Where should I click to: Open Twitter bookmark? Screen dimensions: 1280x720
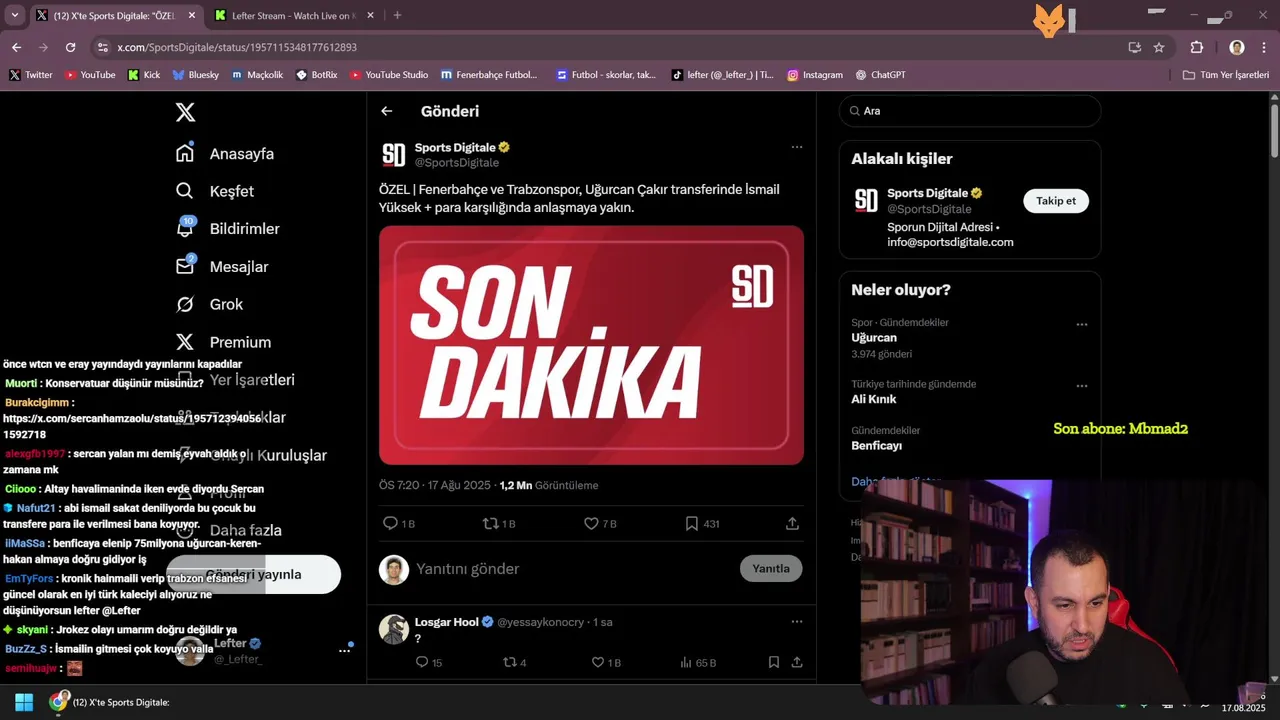[31, 75]
